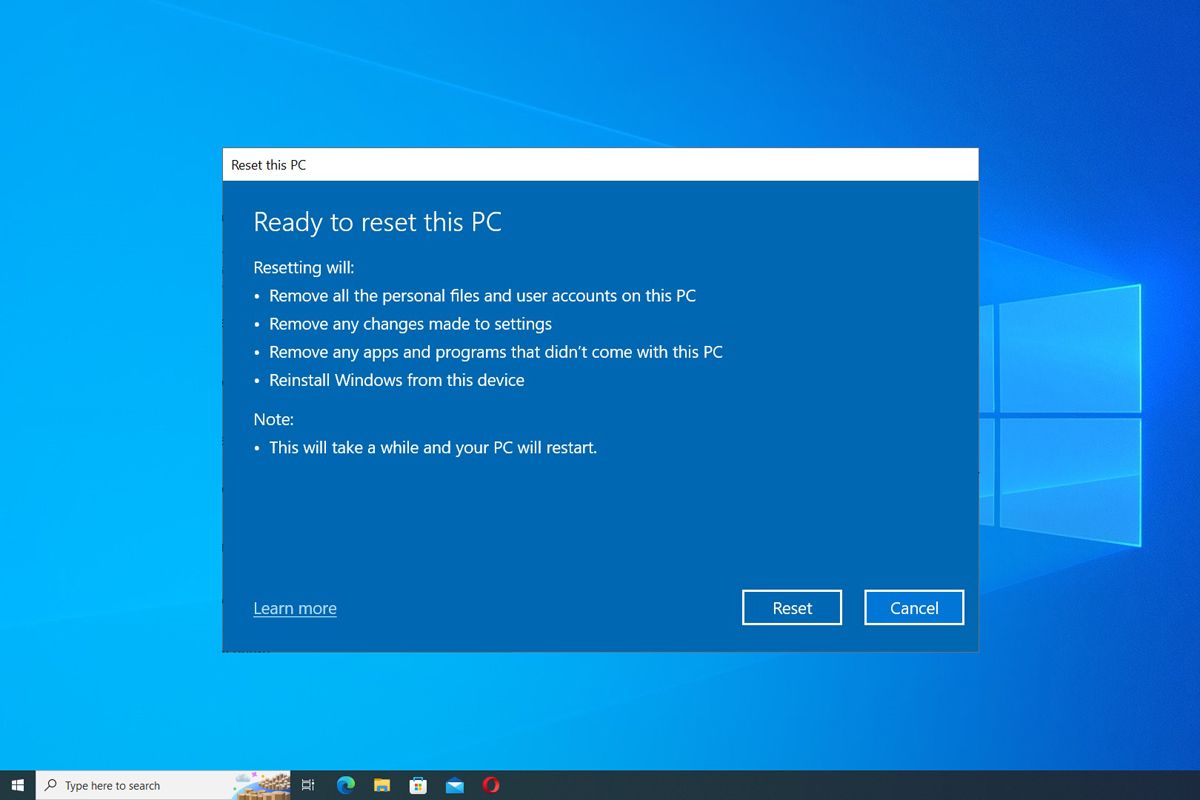Click the magnifier icon in taskbar search

[x=51, y=785]
